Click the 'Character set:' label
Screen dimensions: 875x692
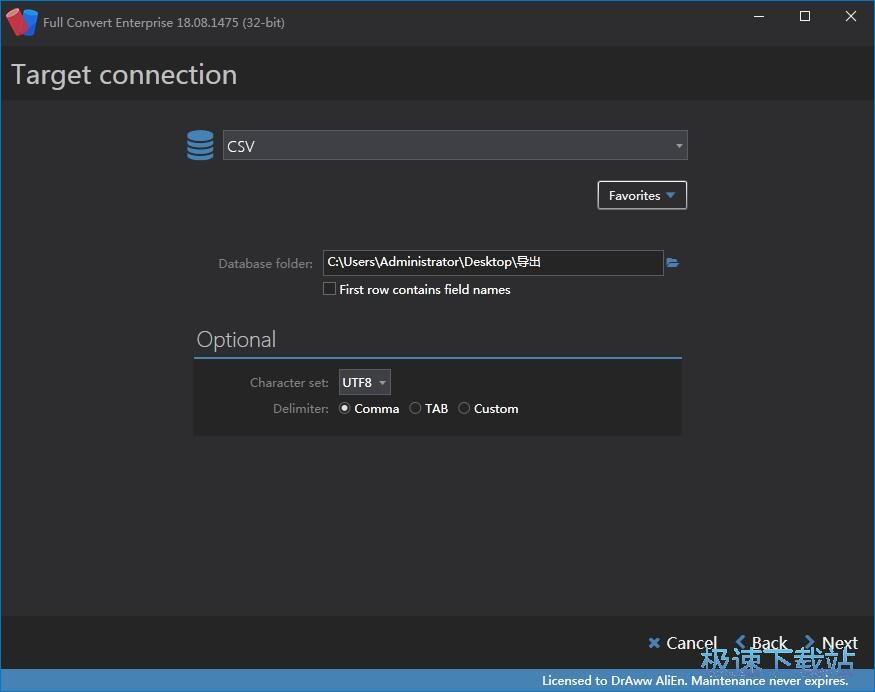(289, 382)
